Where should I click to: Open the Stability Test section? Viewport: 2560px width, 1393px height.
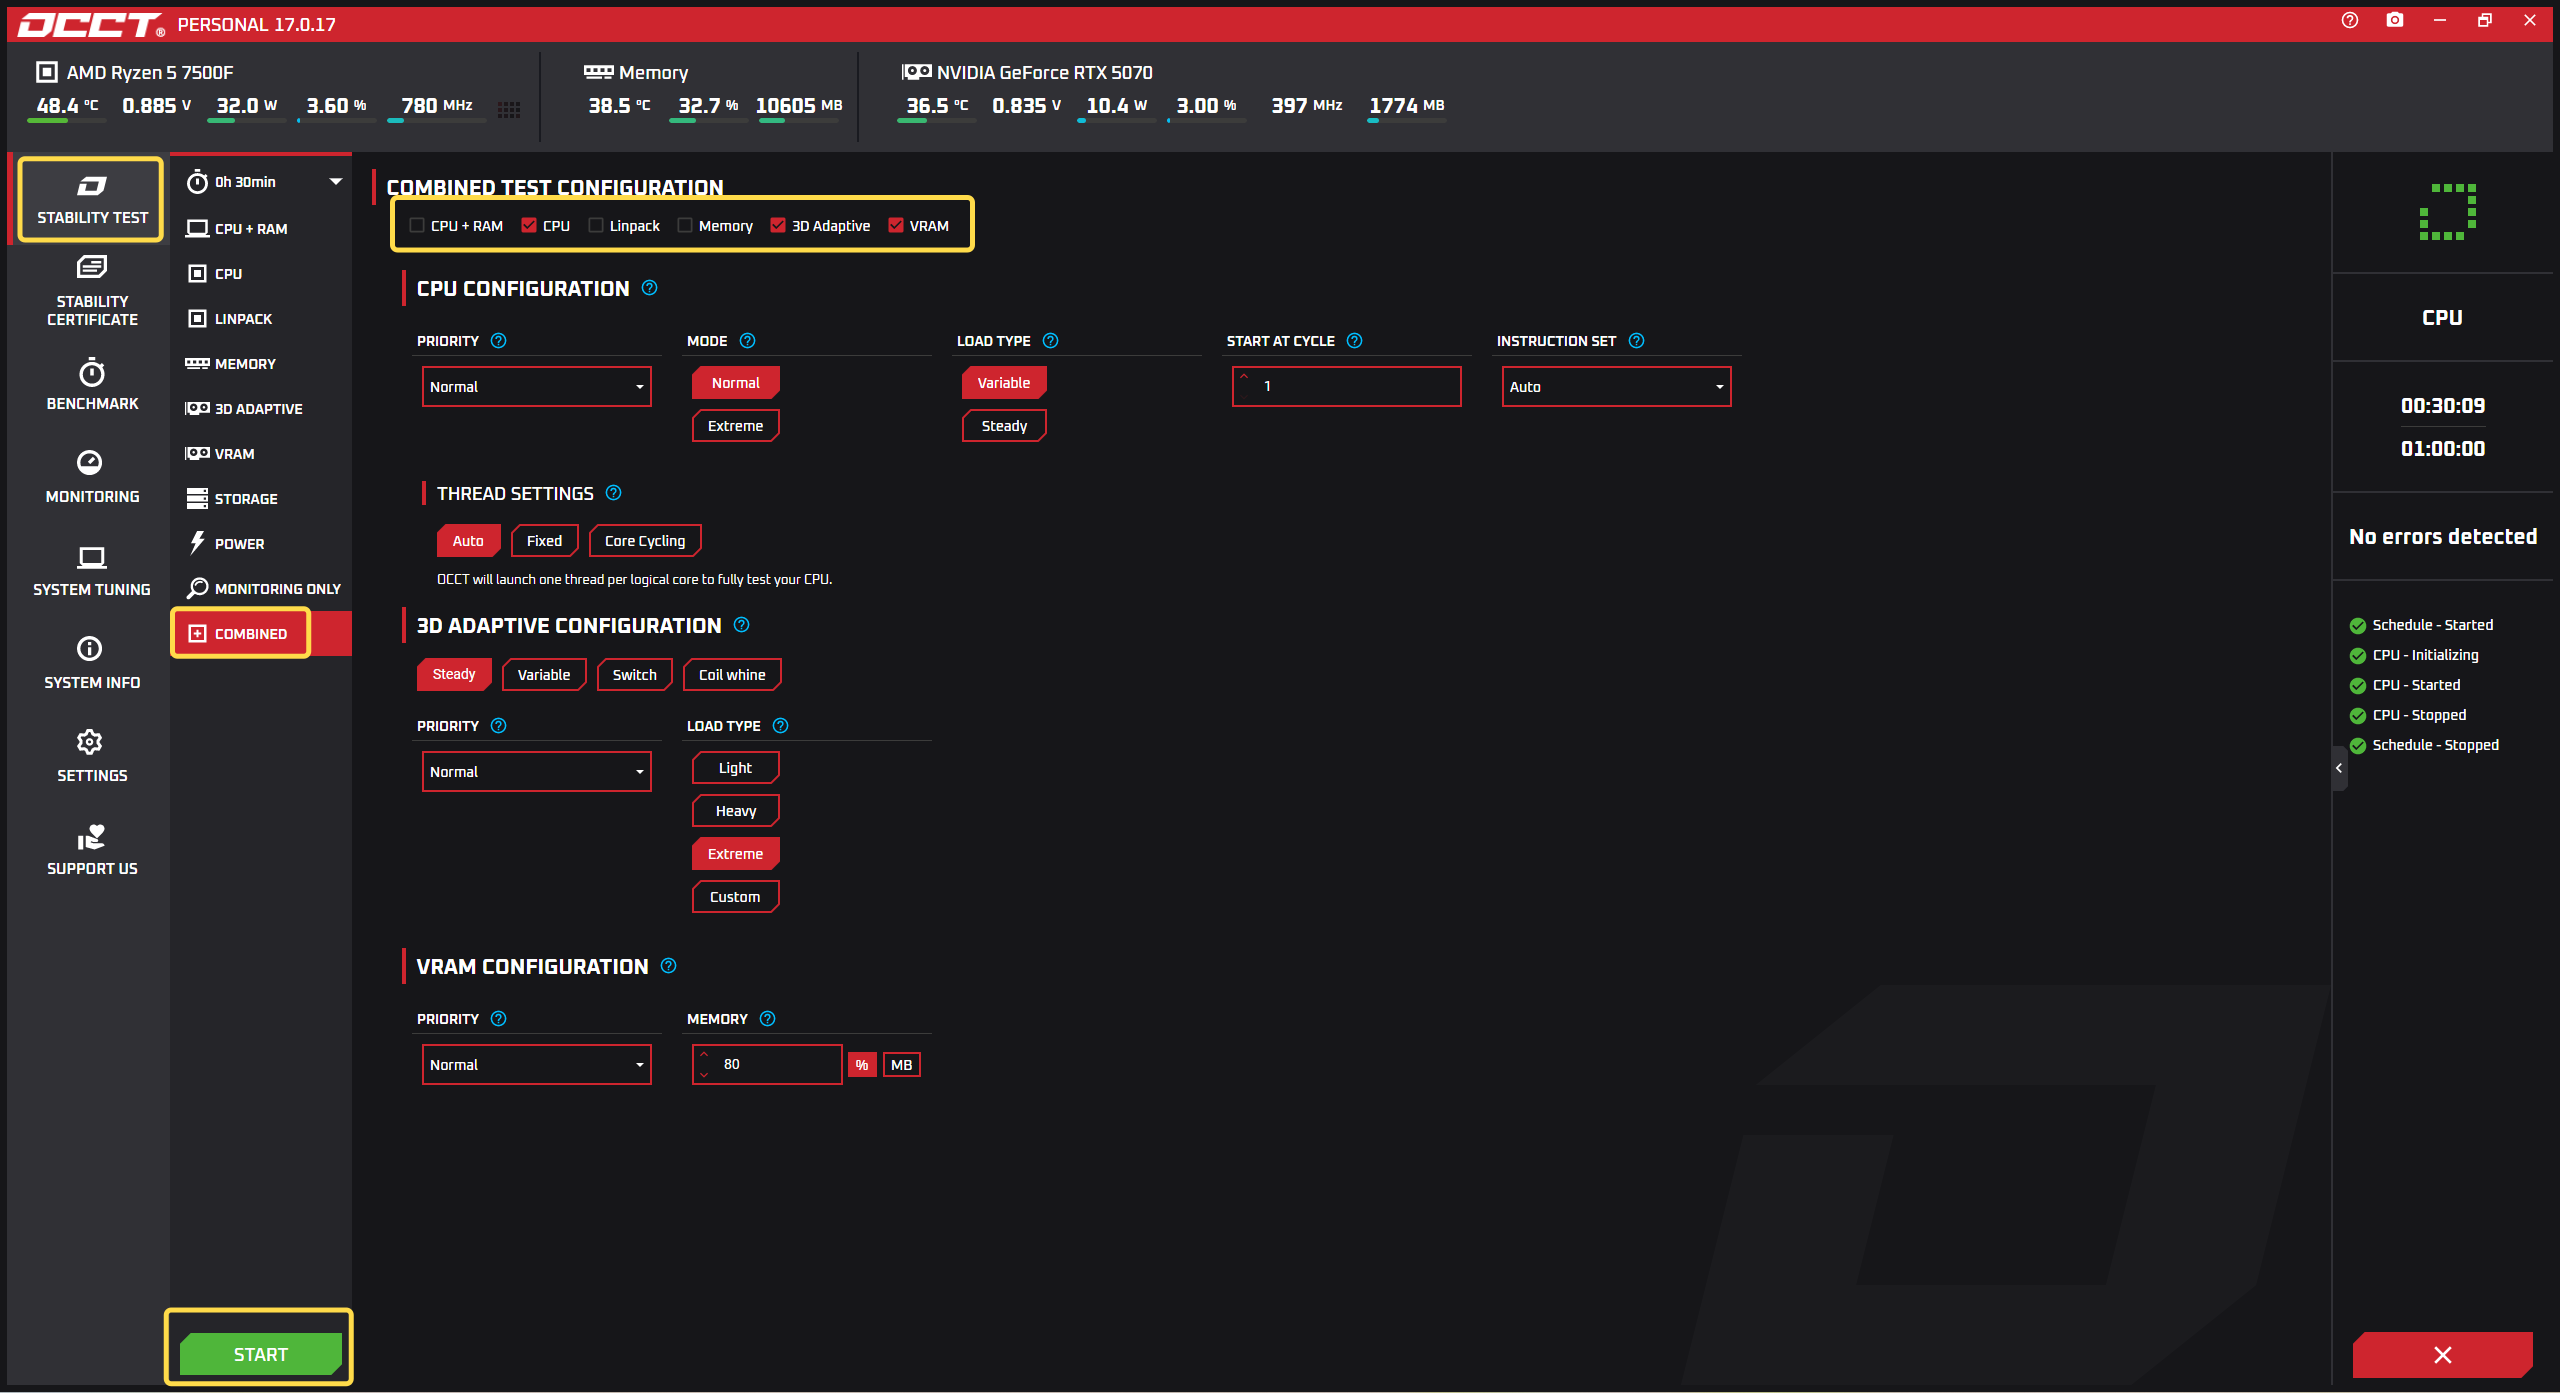(91, 199)
